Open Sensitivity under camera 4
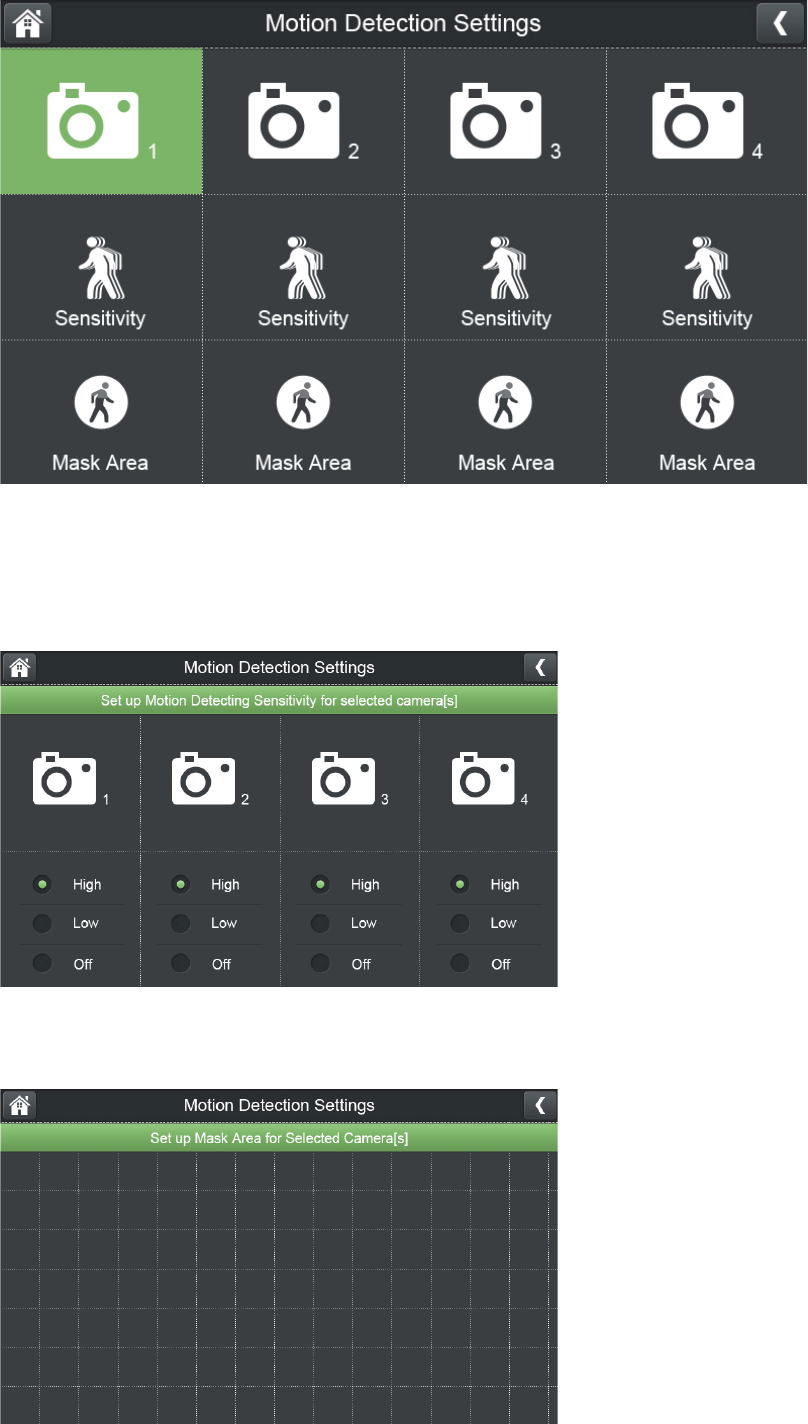808x1424 pixels. click(x=707, y=267)
